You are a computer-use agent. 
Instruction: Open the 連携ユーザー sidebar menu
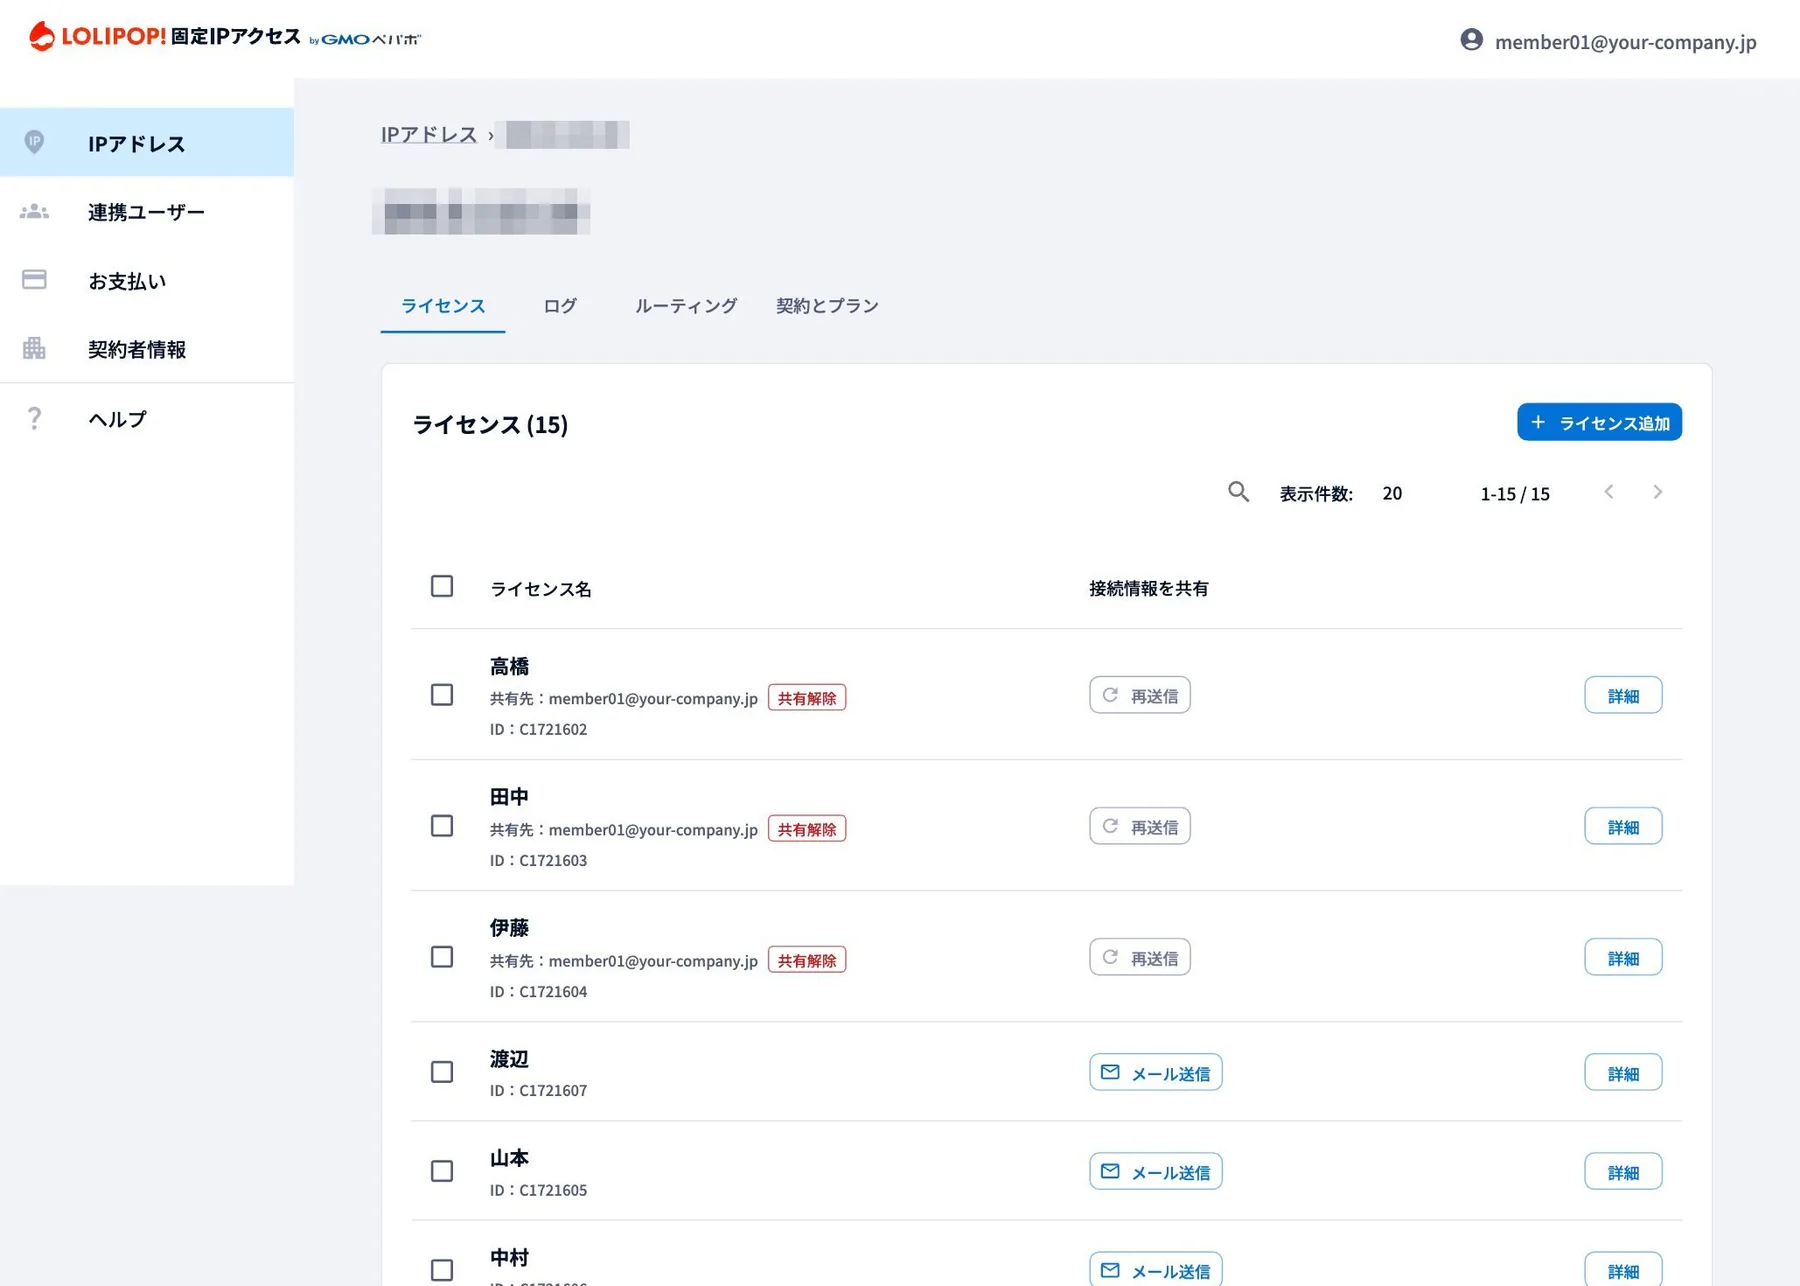147,211
